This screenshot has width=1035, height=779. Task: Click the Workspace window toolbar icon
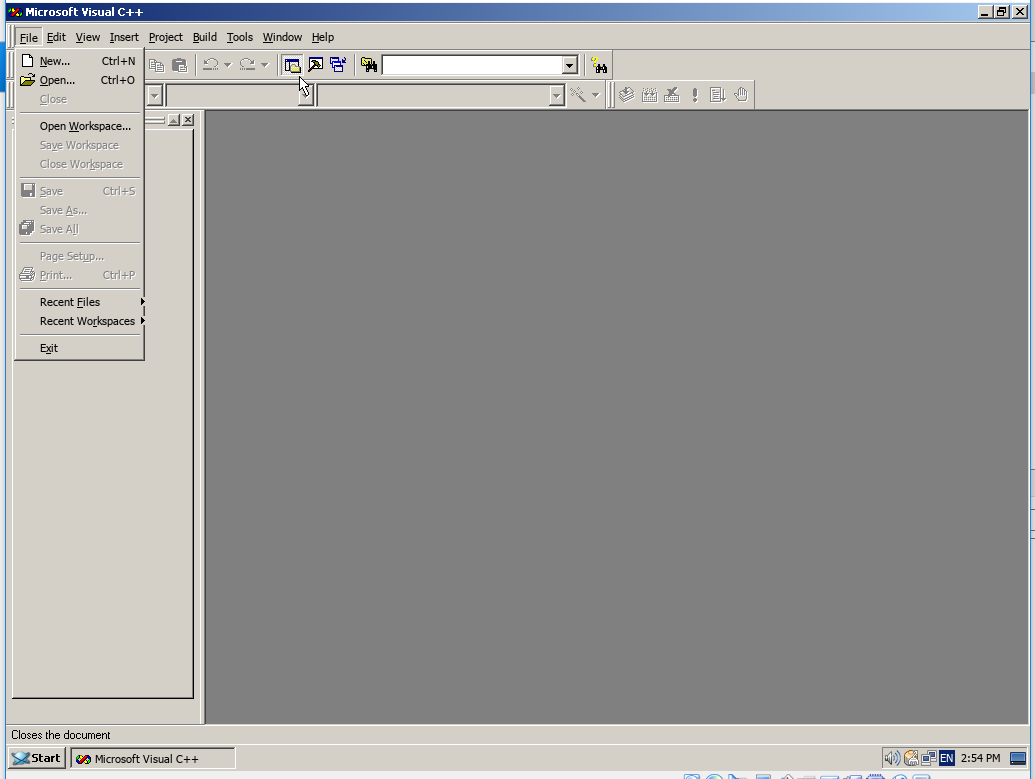pos(292,65)
